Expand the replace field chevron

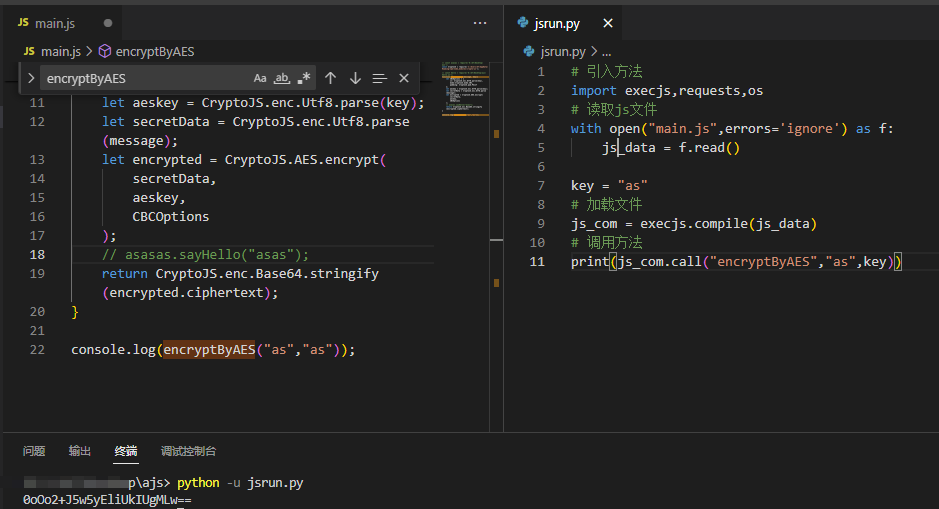(31, 78)
